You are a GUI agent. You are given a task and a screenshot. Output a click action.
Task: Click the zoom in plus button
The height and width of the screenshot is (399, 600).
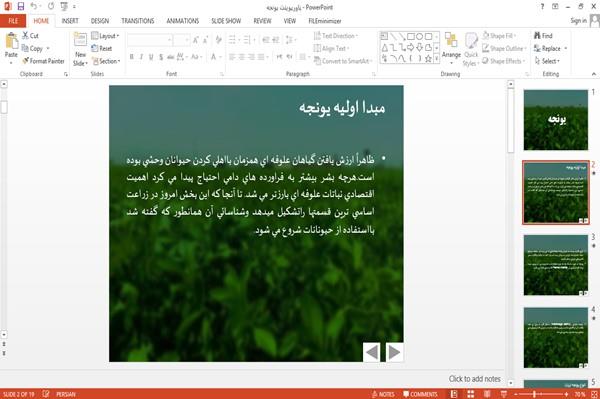coord(566,394)
